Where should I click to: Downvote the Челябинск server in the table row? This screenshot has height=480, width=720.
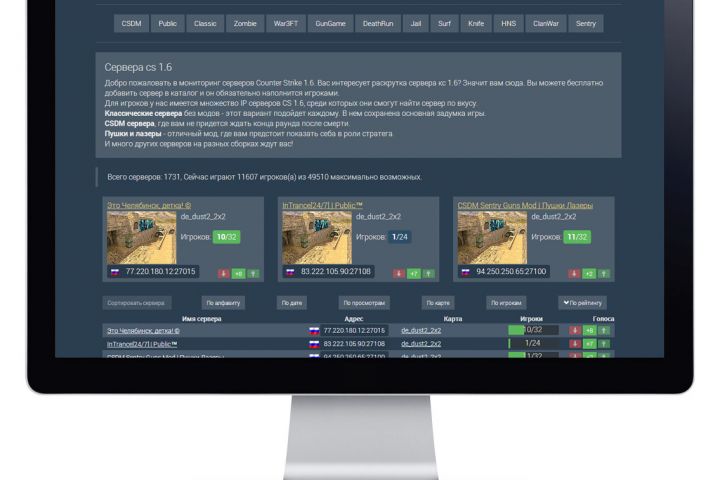point(575,330)
